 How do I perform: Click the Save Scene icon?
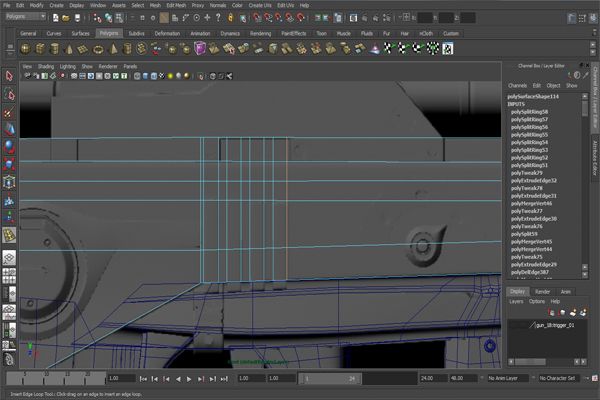point(77,18)
